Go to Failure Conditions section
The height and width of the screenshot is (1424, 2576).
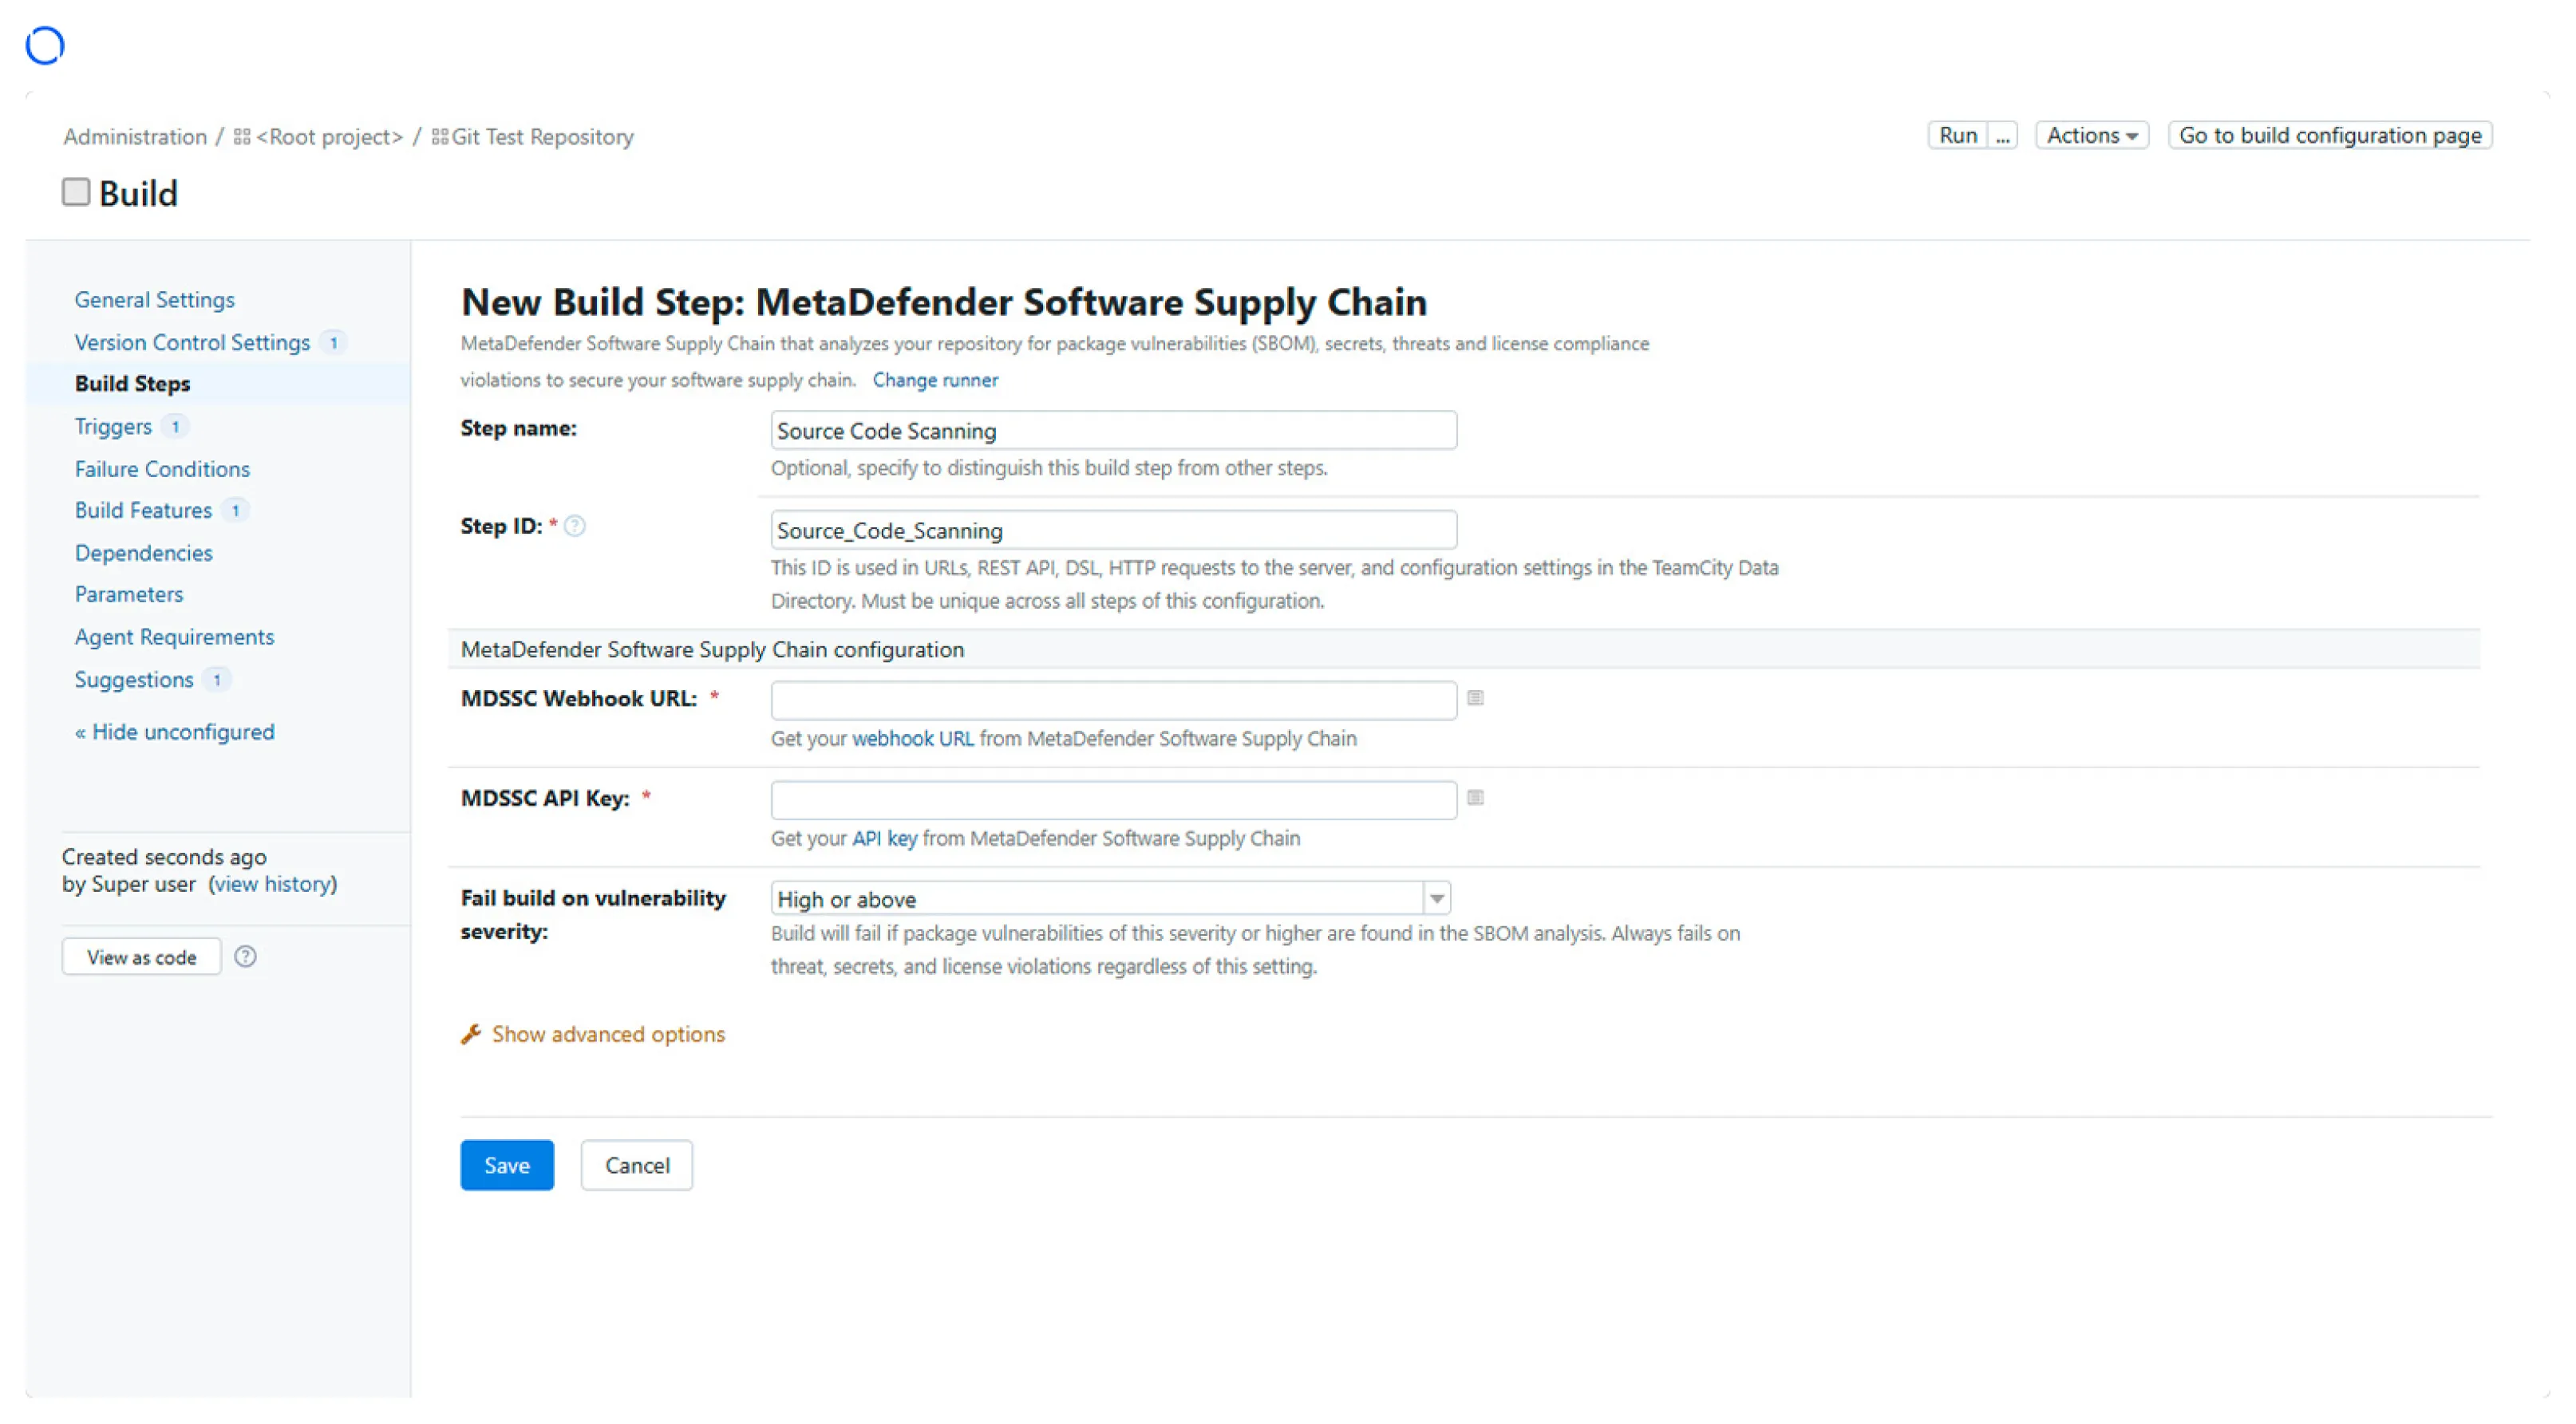162,469
